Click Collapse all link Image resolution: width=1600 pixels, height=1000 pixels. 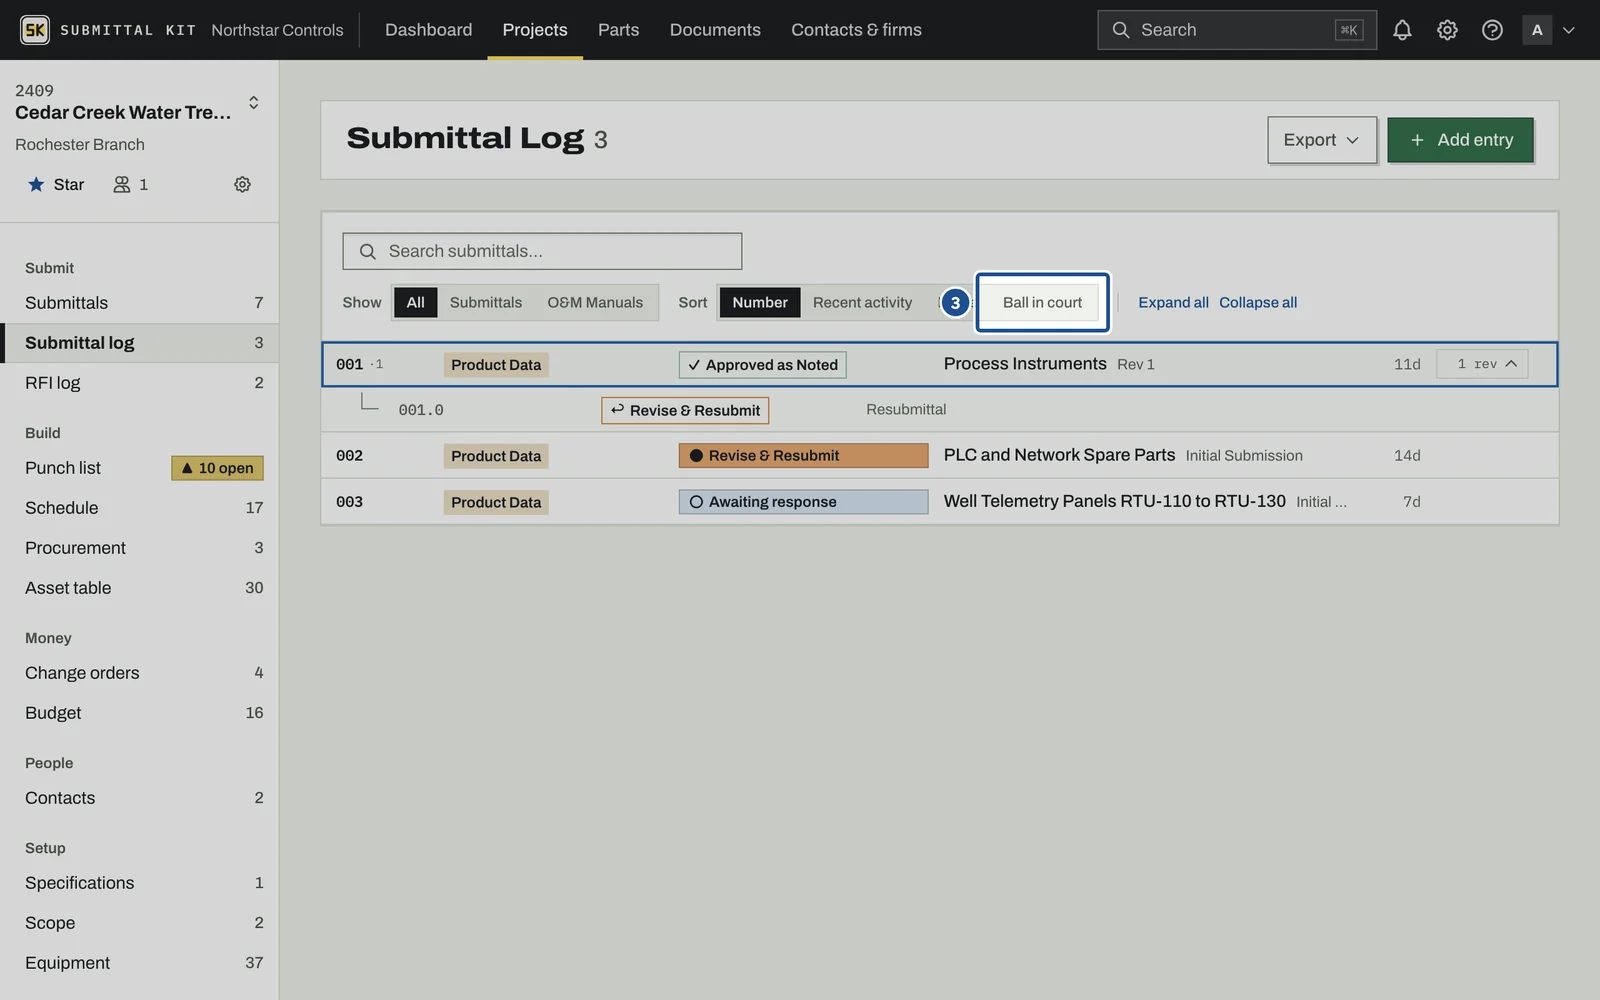point(1258,302)
